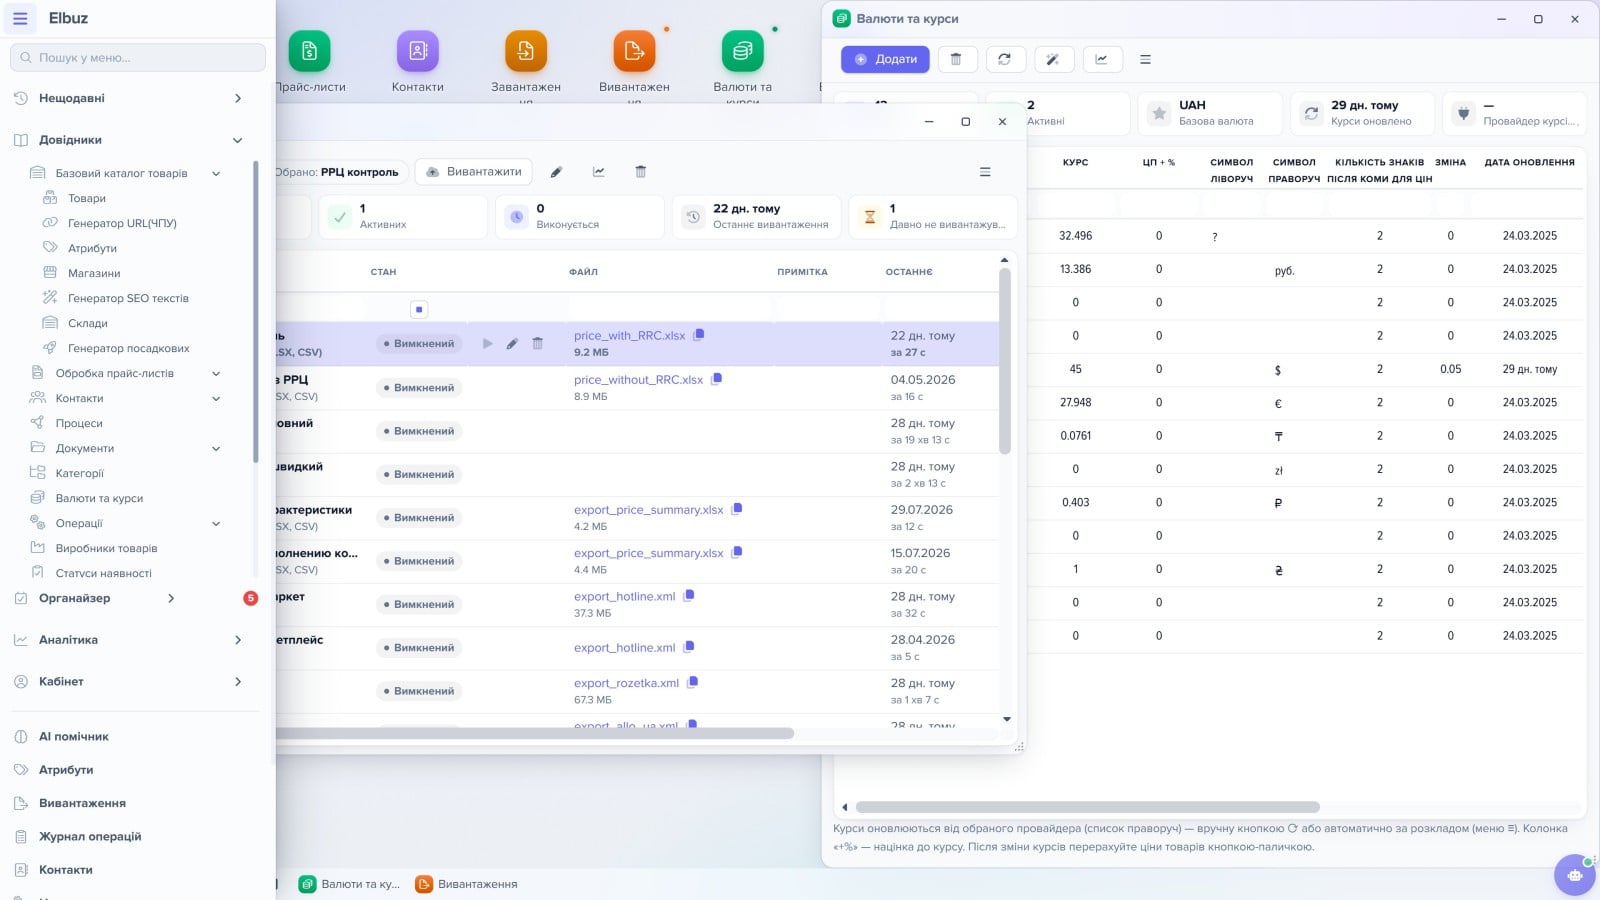
Task: Click the Пошук у меню search field
Action: tap(138, 58)
